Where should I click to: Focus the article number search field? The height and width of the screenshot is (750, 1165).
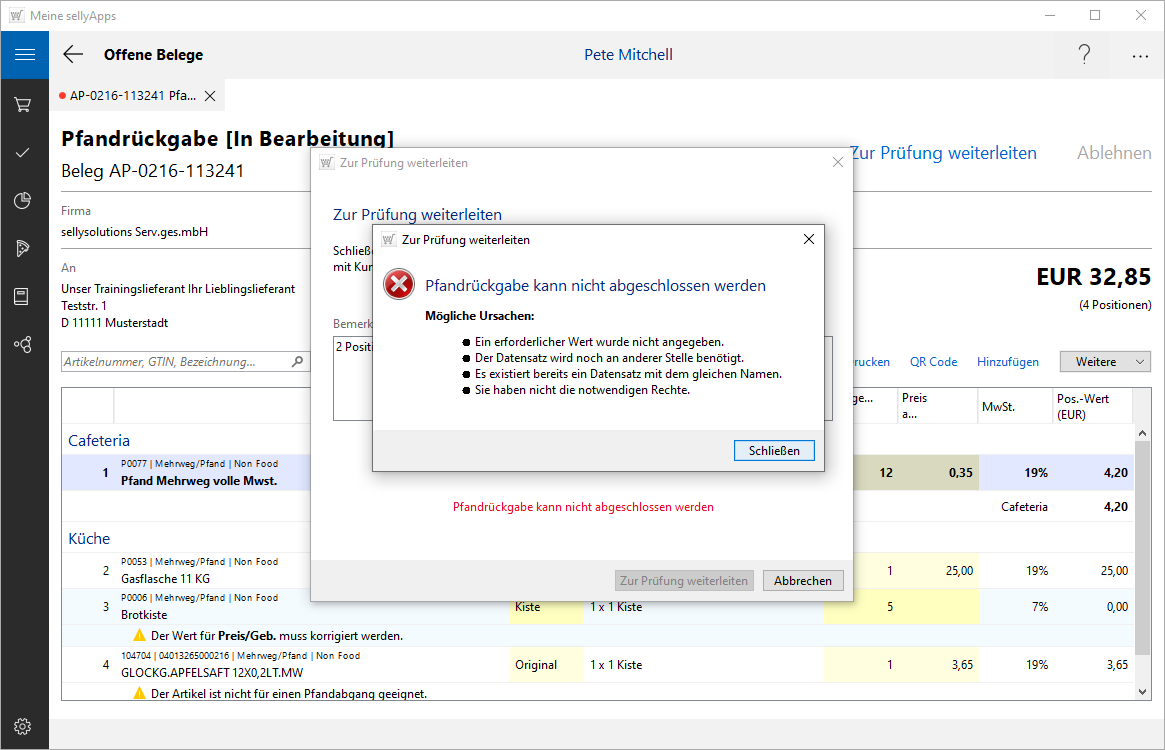tap(175, 362)
